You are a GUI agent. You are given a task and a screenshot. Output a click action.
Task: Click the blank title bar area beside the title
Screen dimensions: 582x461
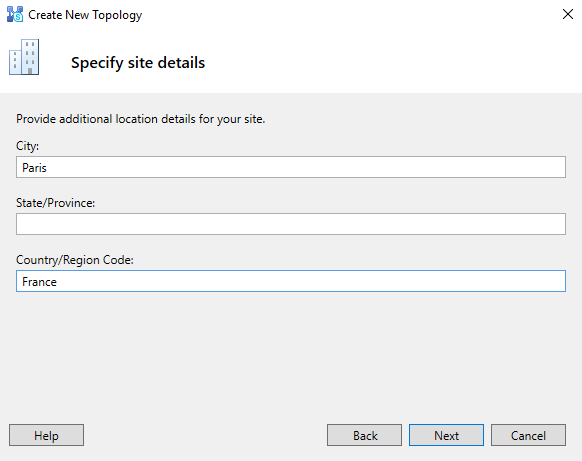click(349, 15)
